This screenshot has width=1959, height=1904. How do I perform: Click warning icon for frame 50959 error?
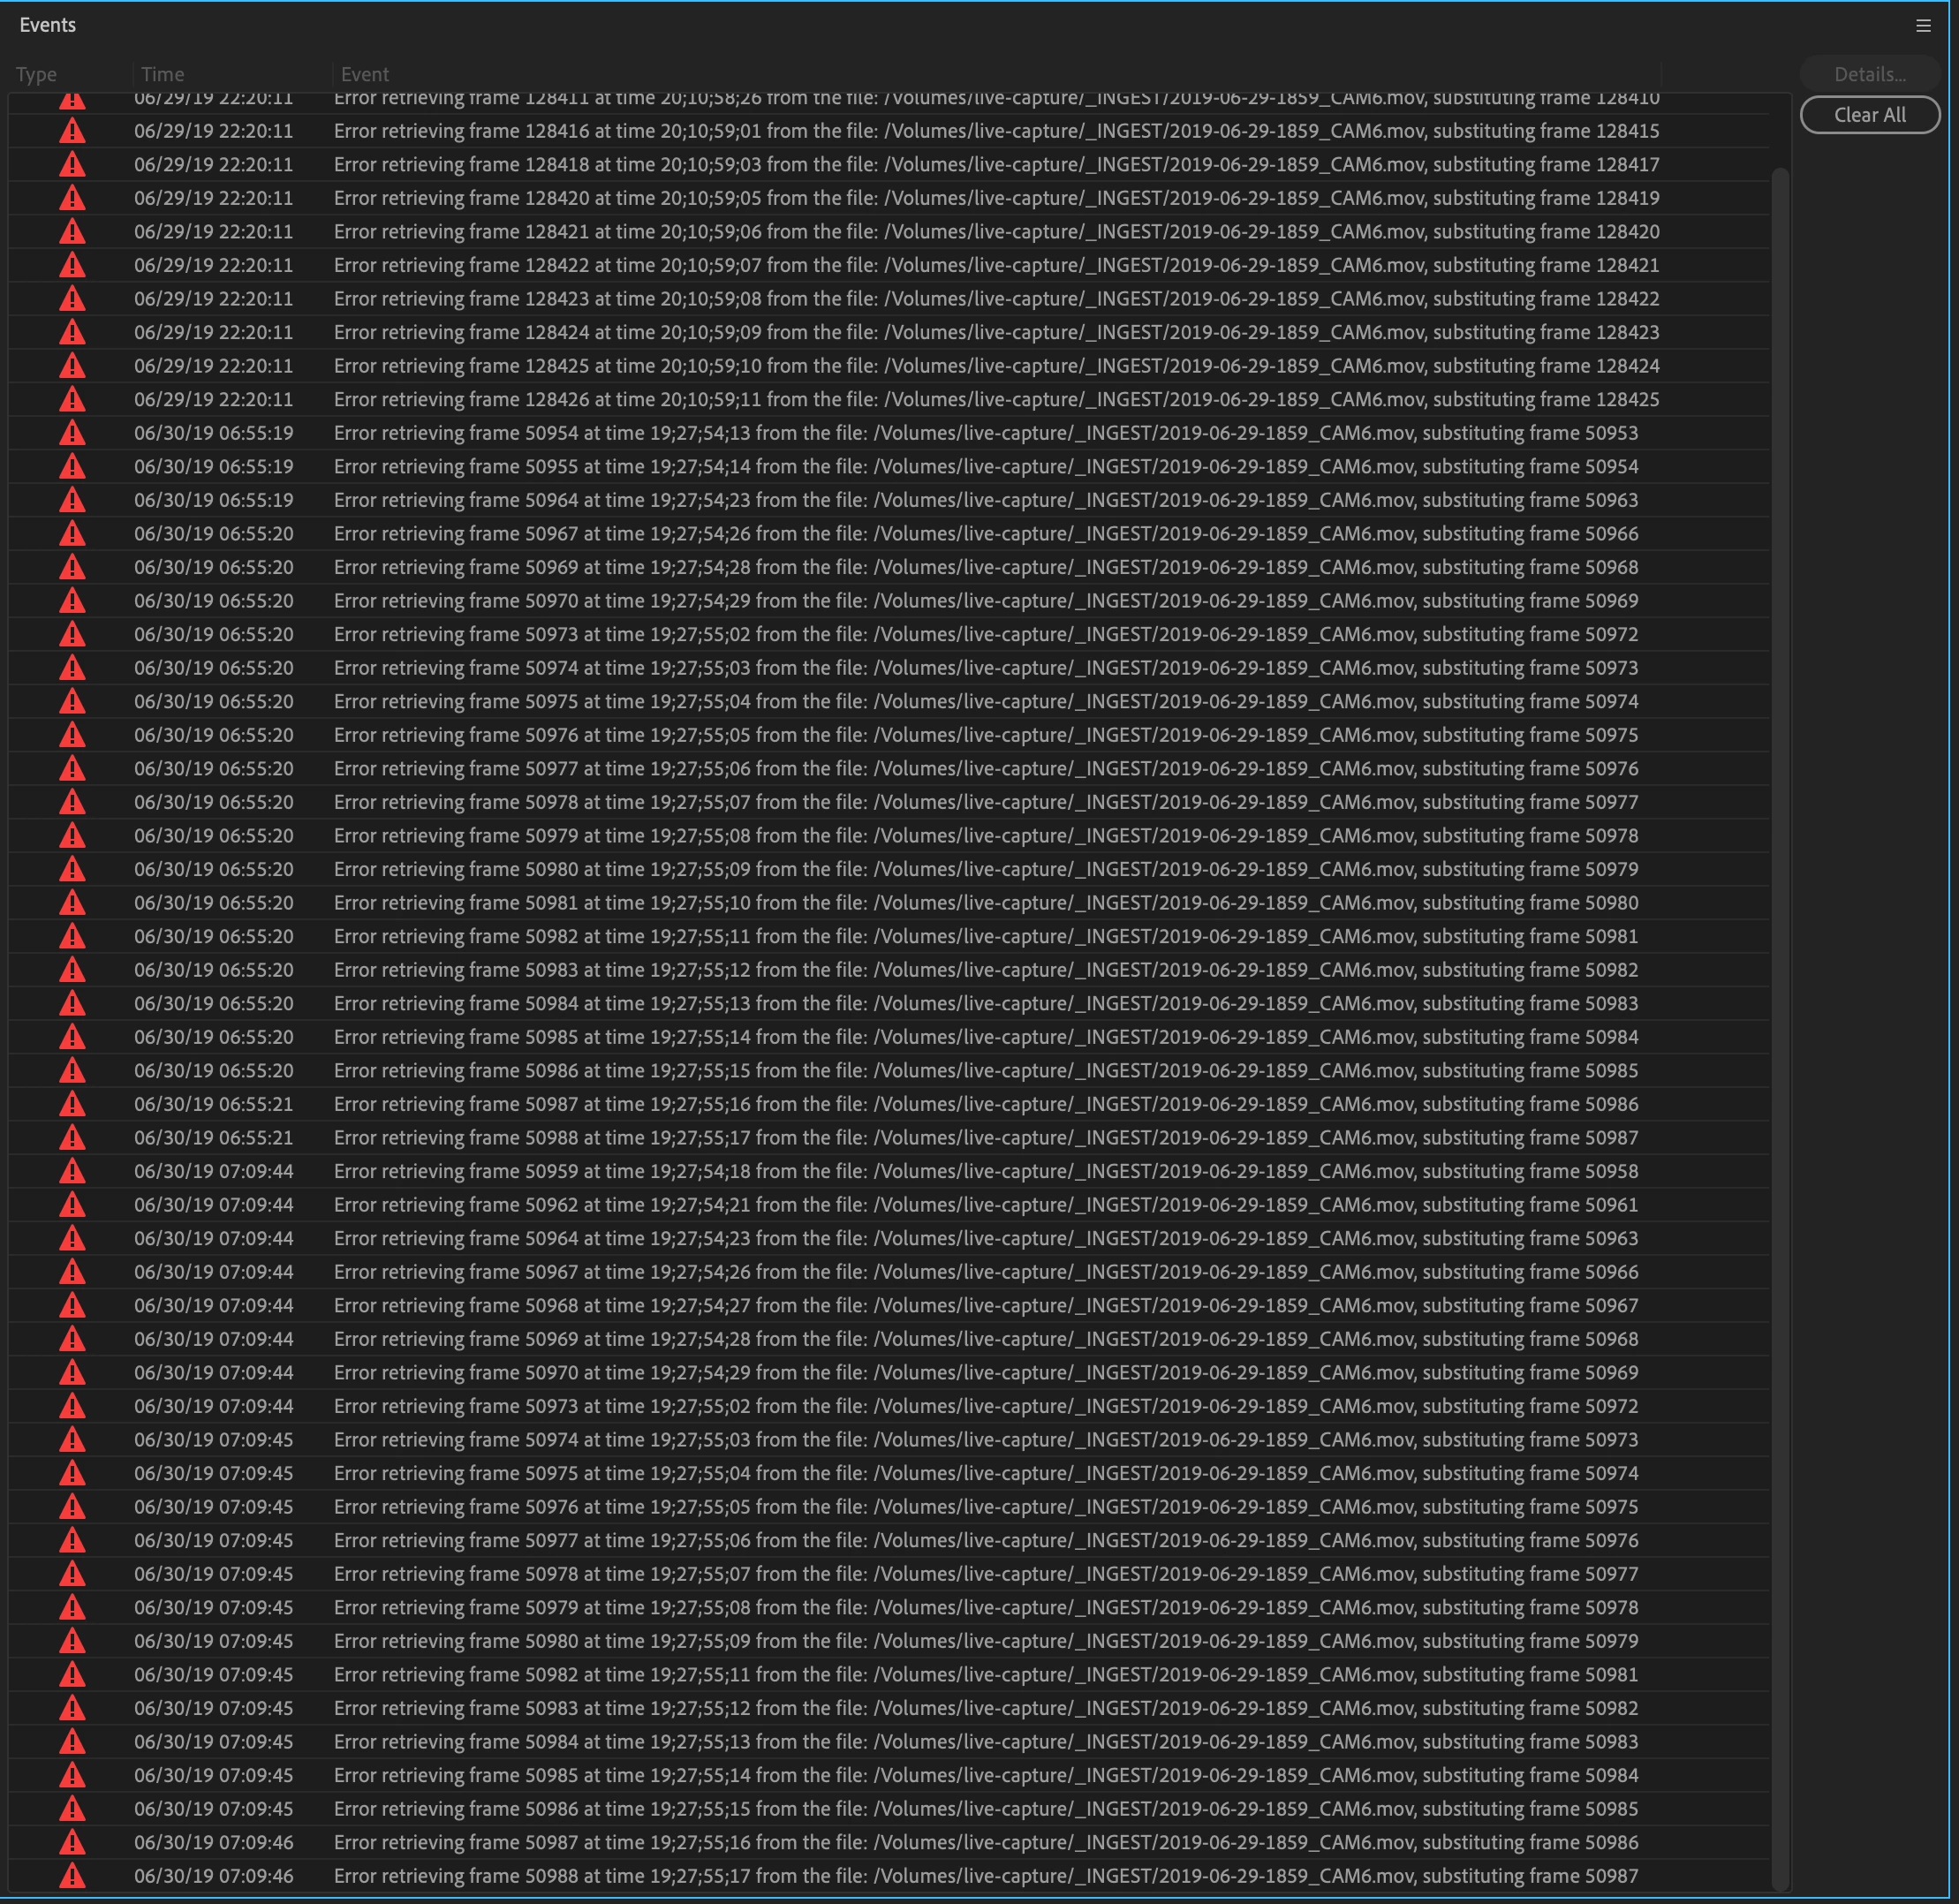(72, 1171)
